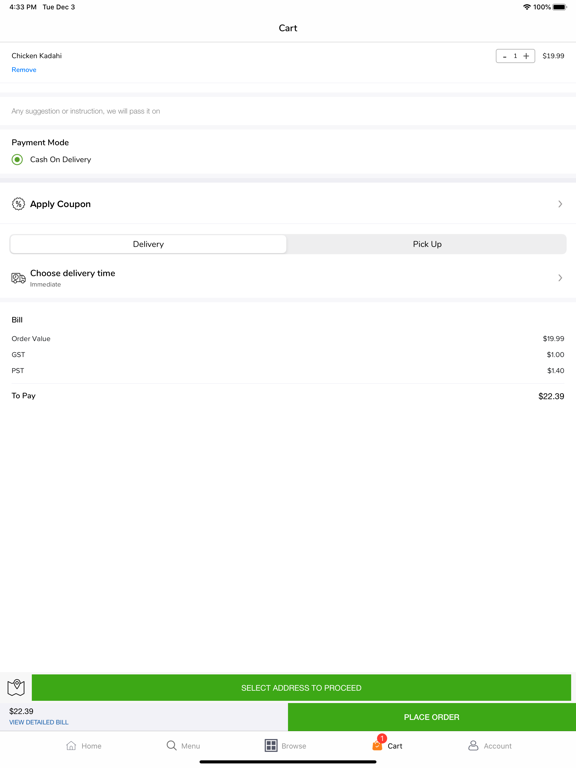
Task: Remove Chicken Kadahi from cart
Action: (24, 70)
